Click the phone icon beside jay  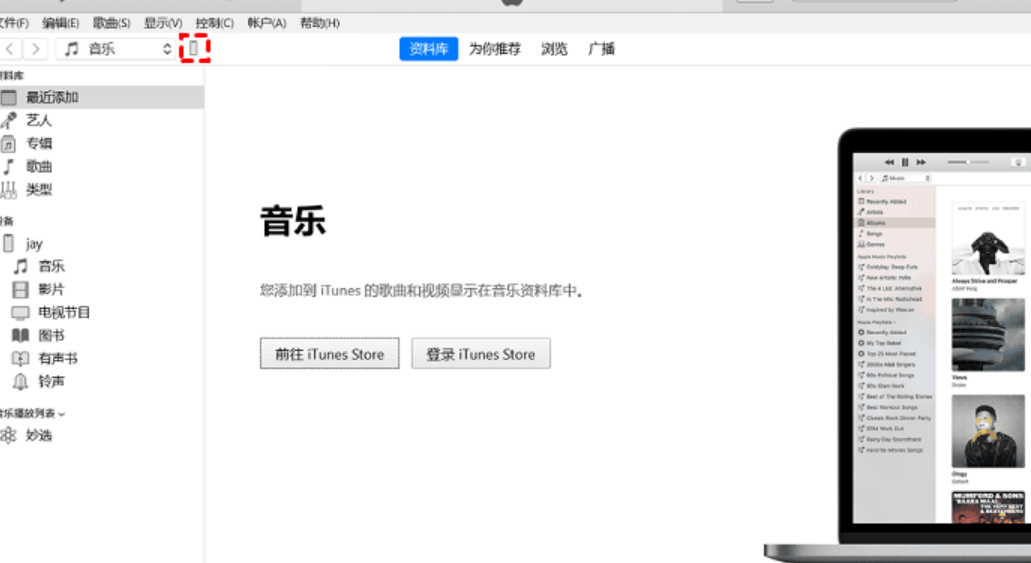tap(9, 244)
